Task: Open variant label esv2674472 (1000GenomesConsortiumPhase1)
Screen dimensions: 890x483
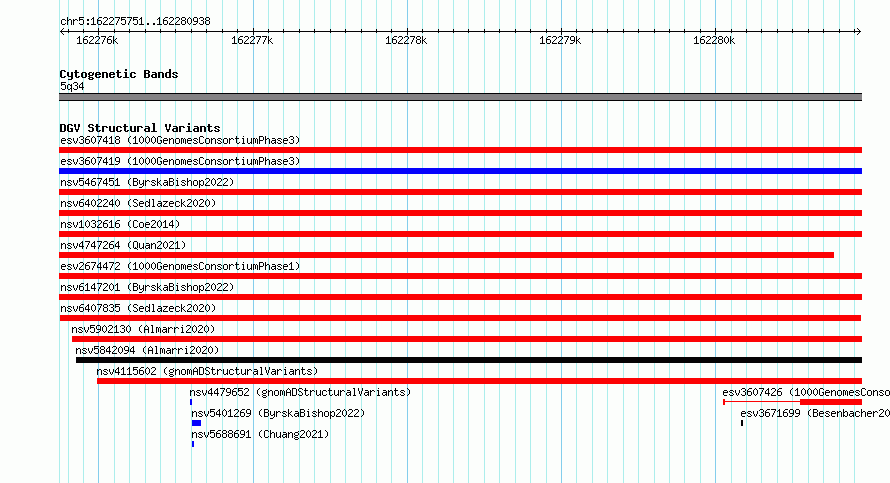Action: (x=180, y=266)
